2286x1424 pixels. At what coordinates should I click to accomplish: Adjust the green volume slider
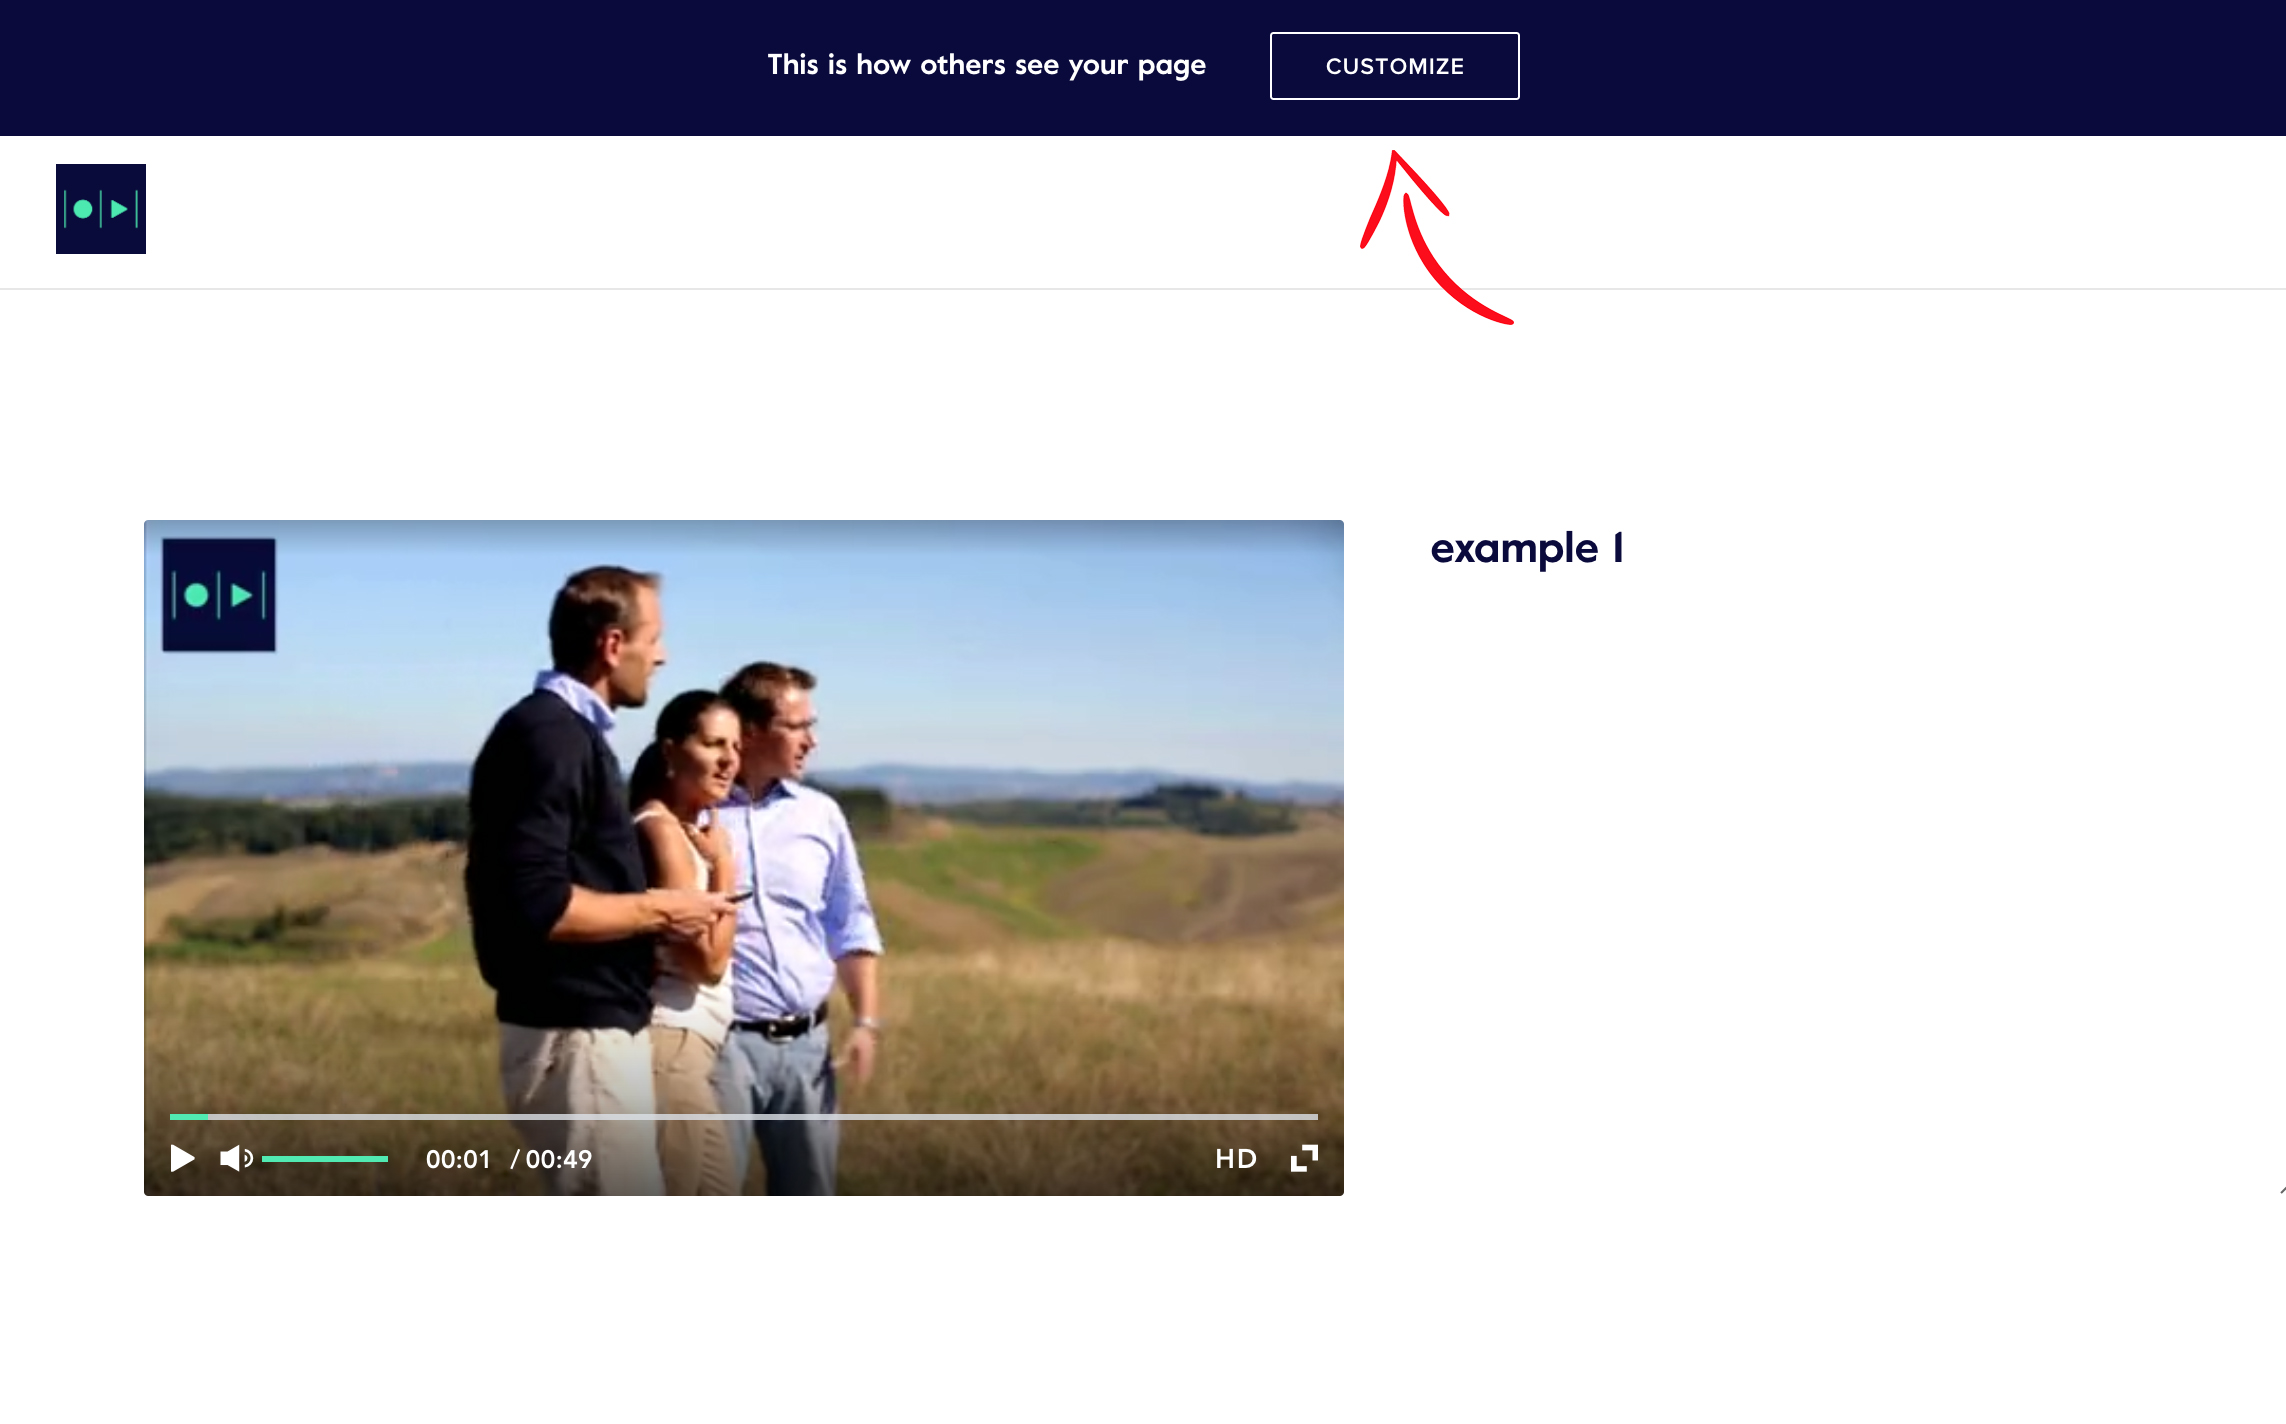325,1159
